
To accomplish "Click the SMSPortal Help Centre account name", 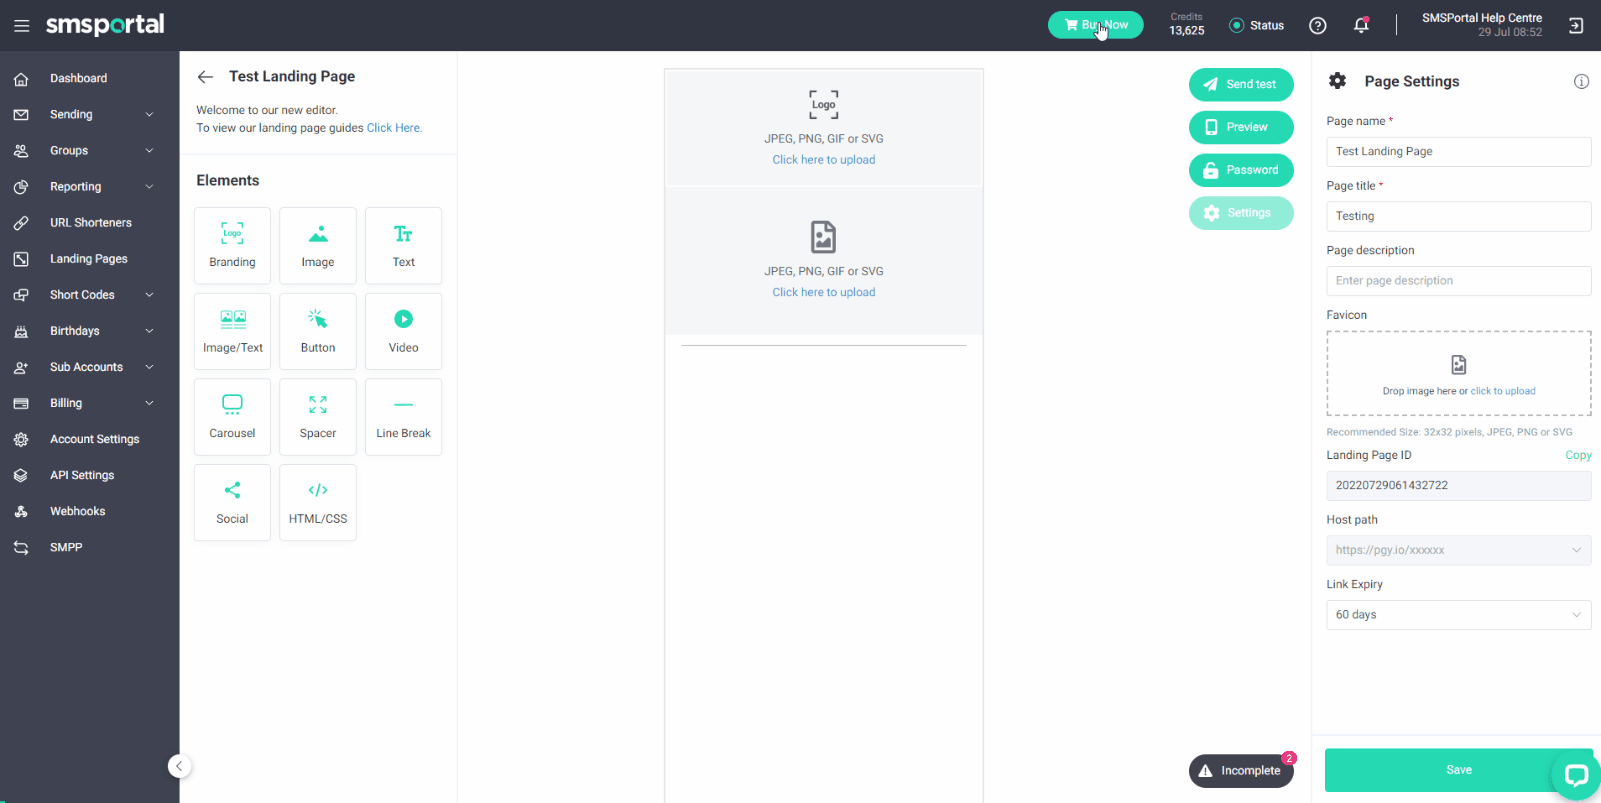I will (1482, 18).
